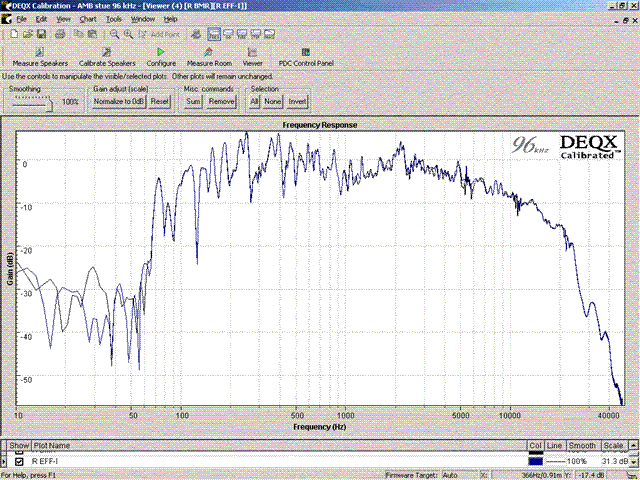Screen dimensions: 640x480
Task: Open the Measure Speakers tool
Action: click(x=39, y=57)
